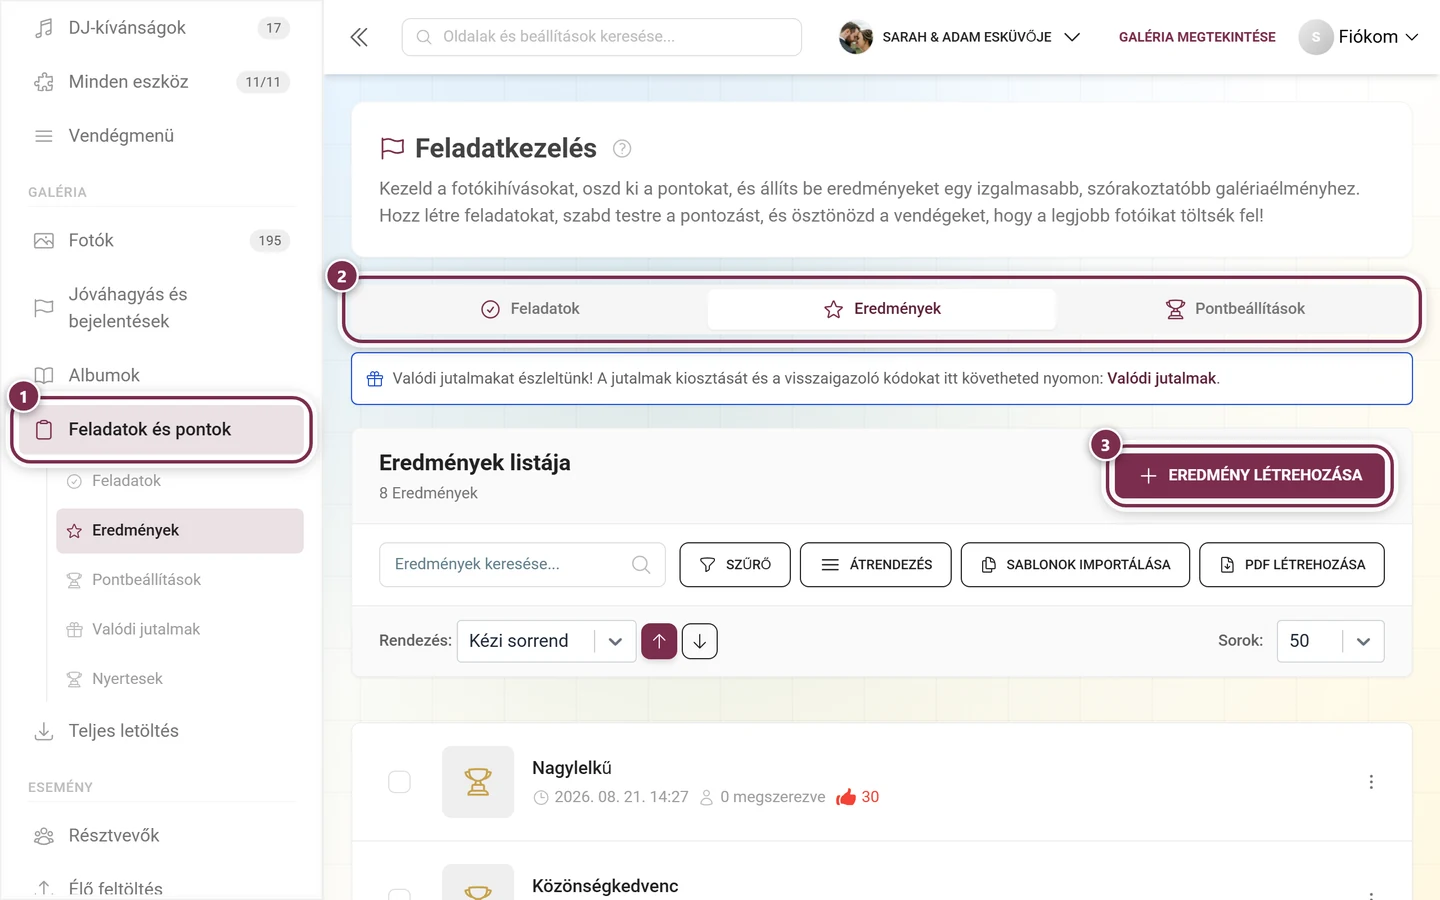1440x900 pixels.
Task: Click the PDF létrehozása button
Action: pos(1292,565)
